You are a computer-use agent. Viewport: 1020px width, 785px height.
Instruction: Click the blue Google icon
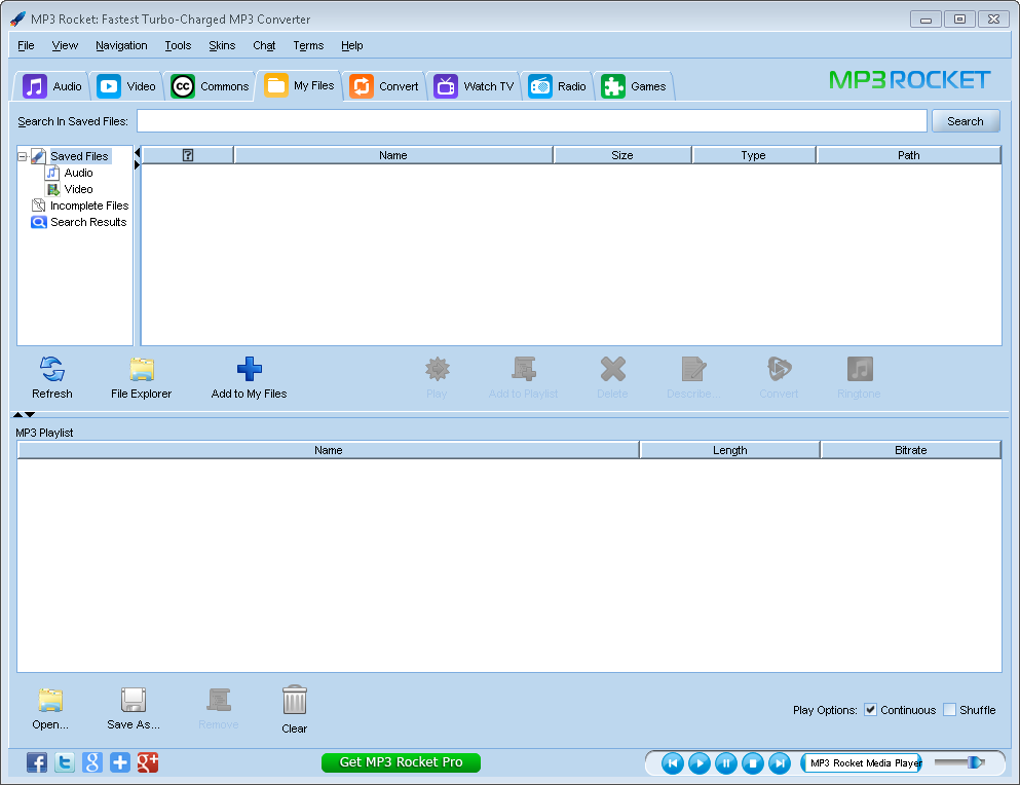(x=92, y=762)
